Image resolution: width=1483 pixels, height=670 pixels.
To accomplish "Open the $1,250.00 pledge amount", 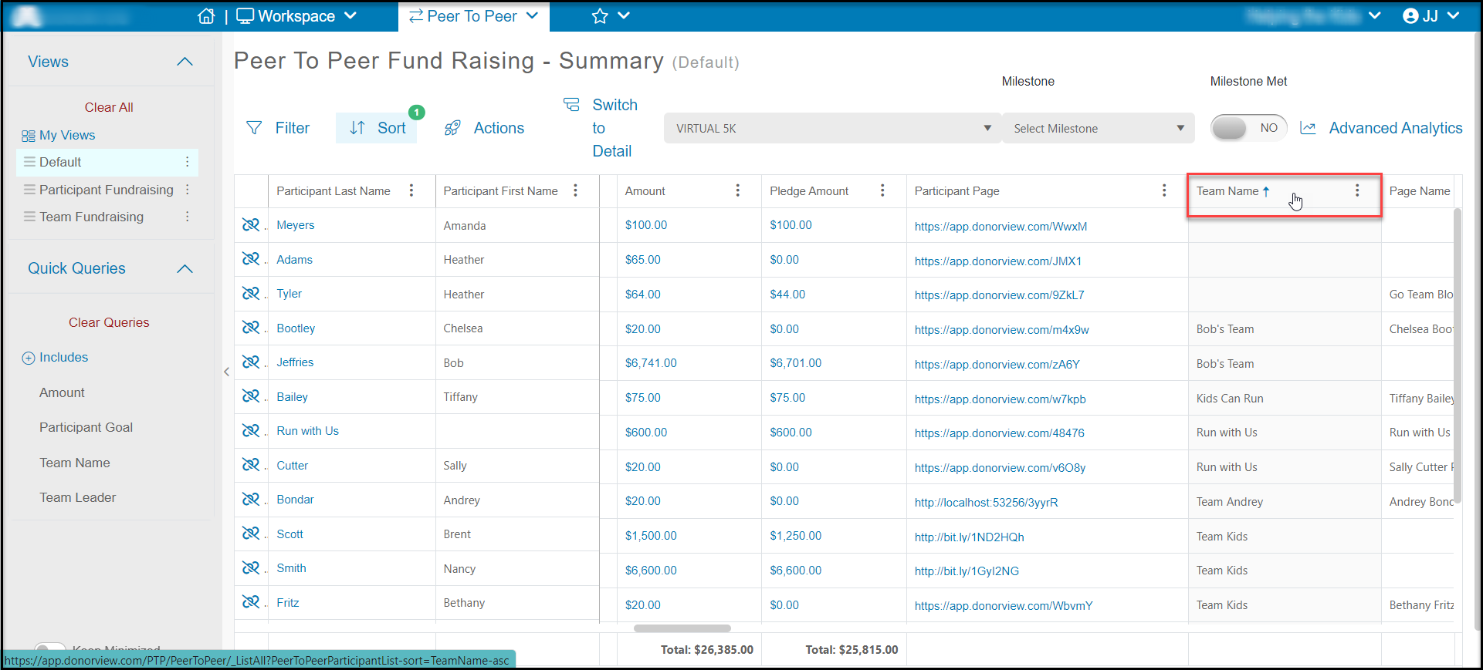I will (x=796, y=536).
